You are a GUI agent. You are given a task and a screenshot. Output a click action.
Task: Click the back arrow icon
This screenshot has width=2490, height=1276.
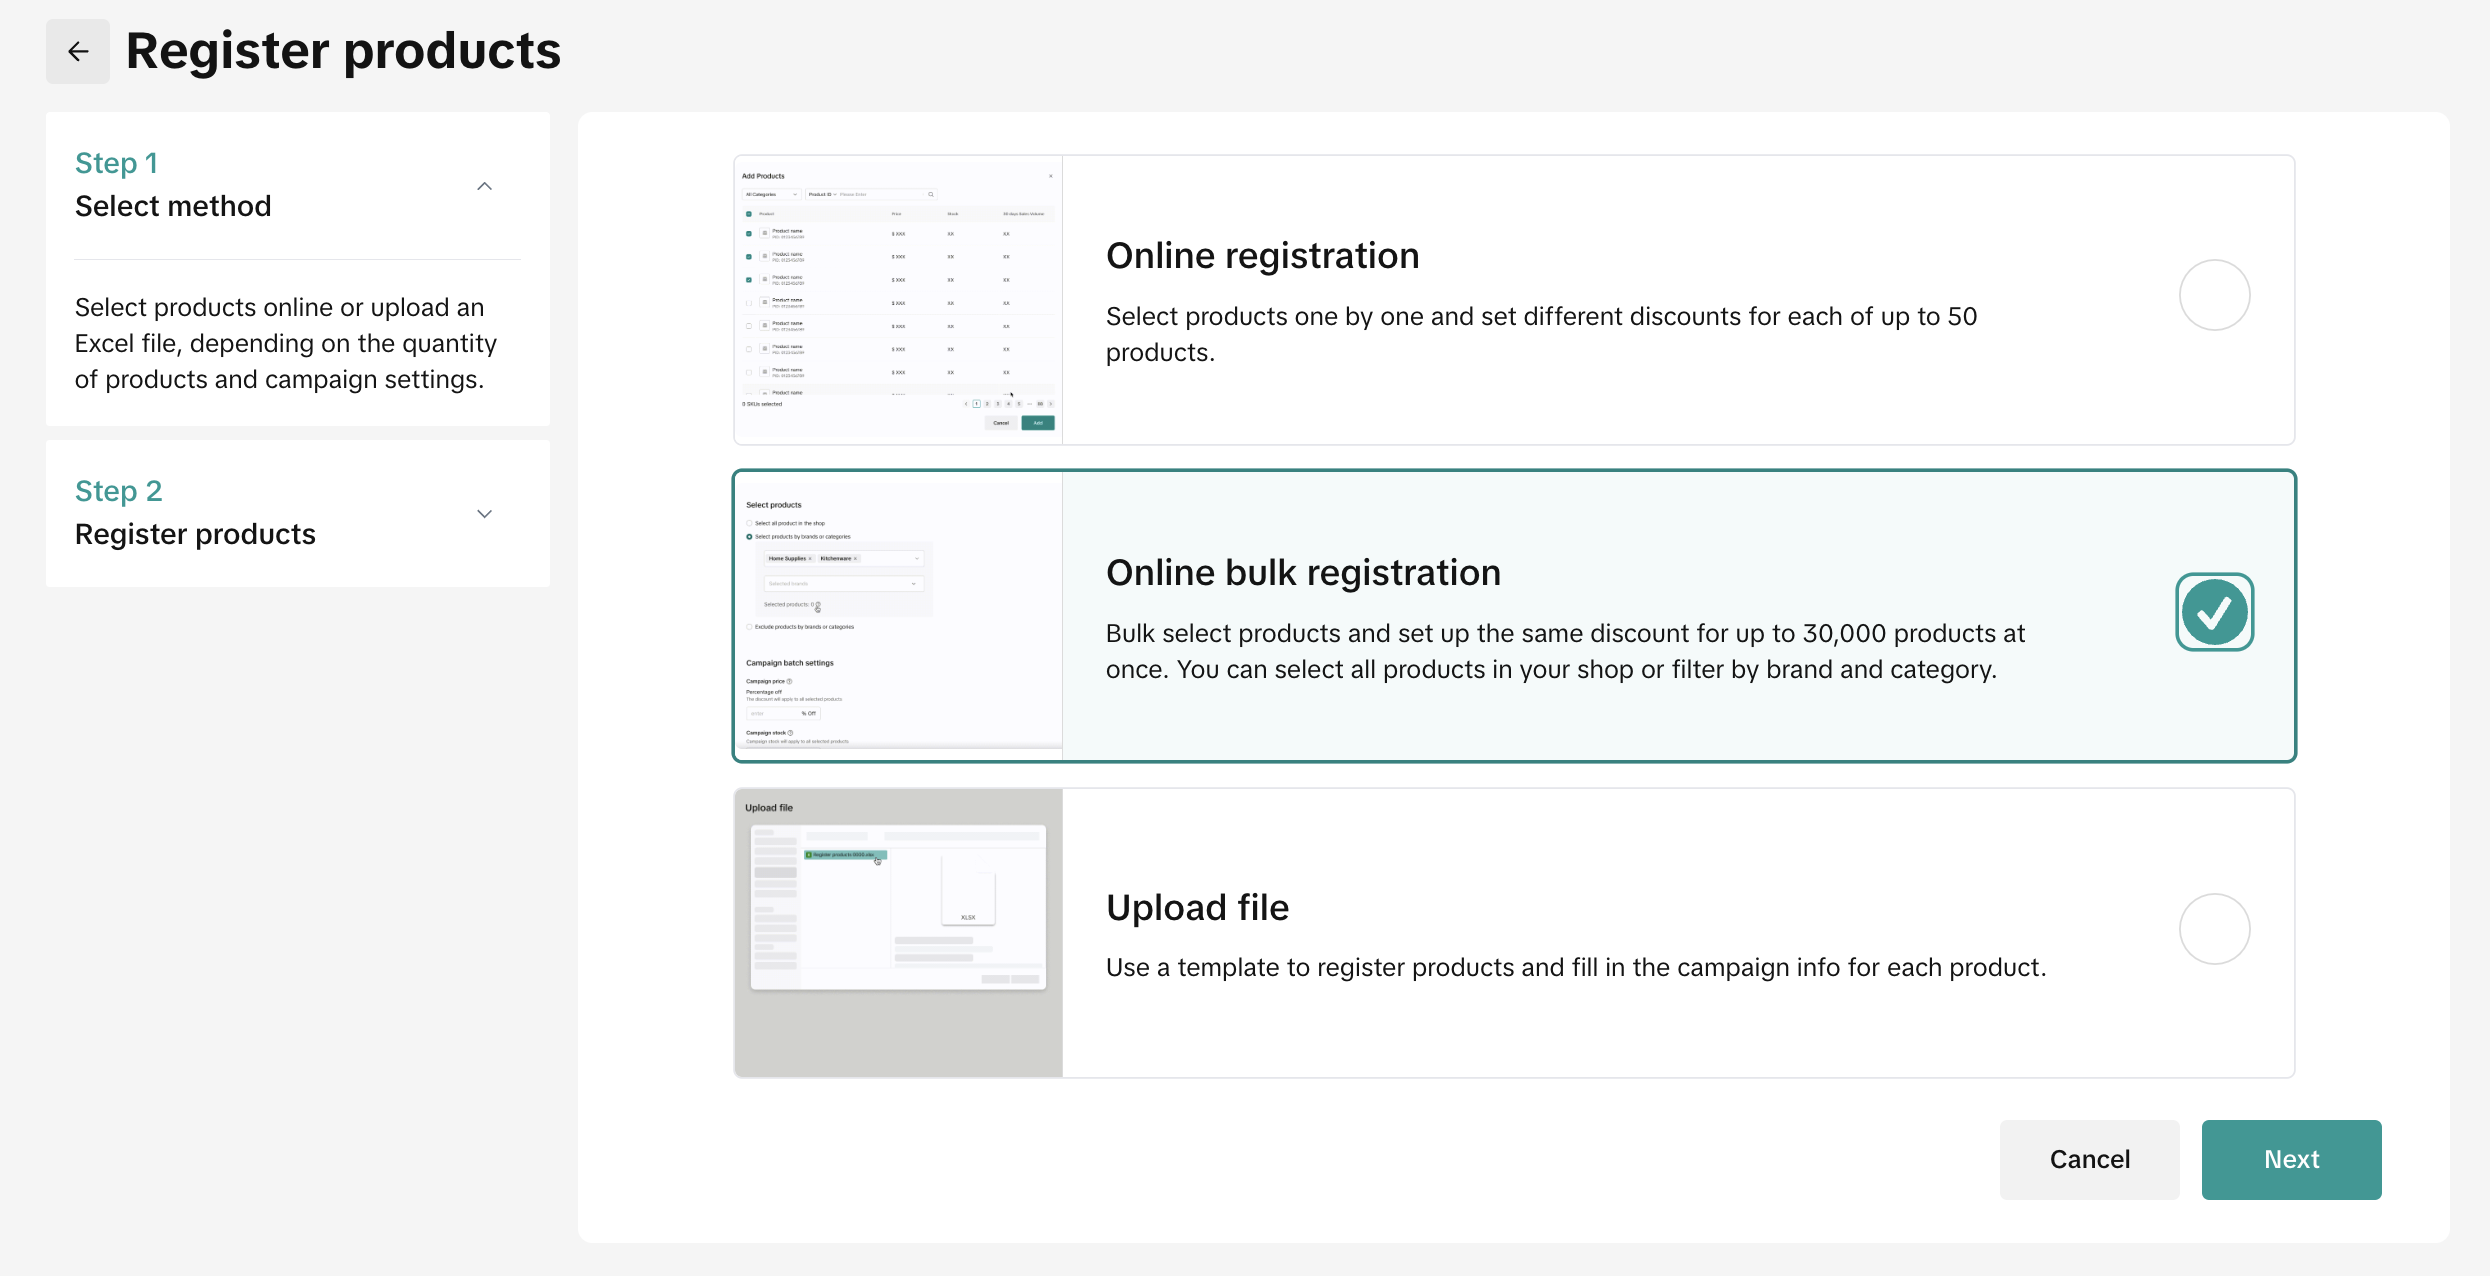point(78,51)
